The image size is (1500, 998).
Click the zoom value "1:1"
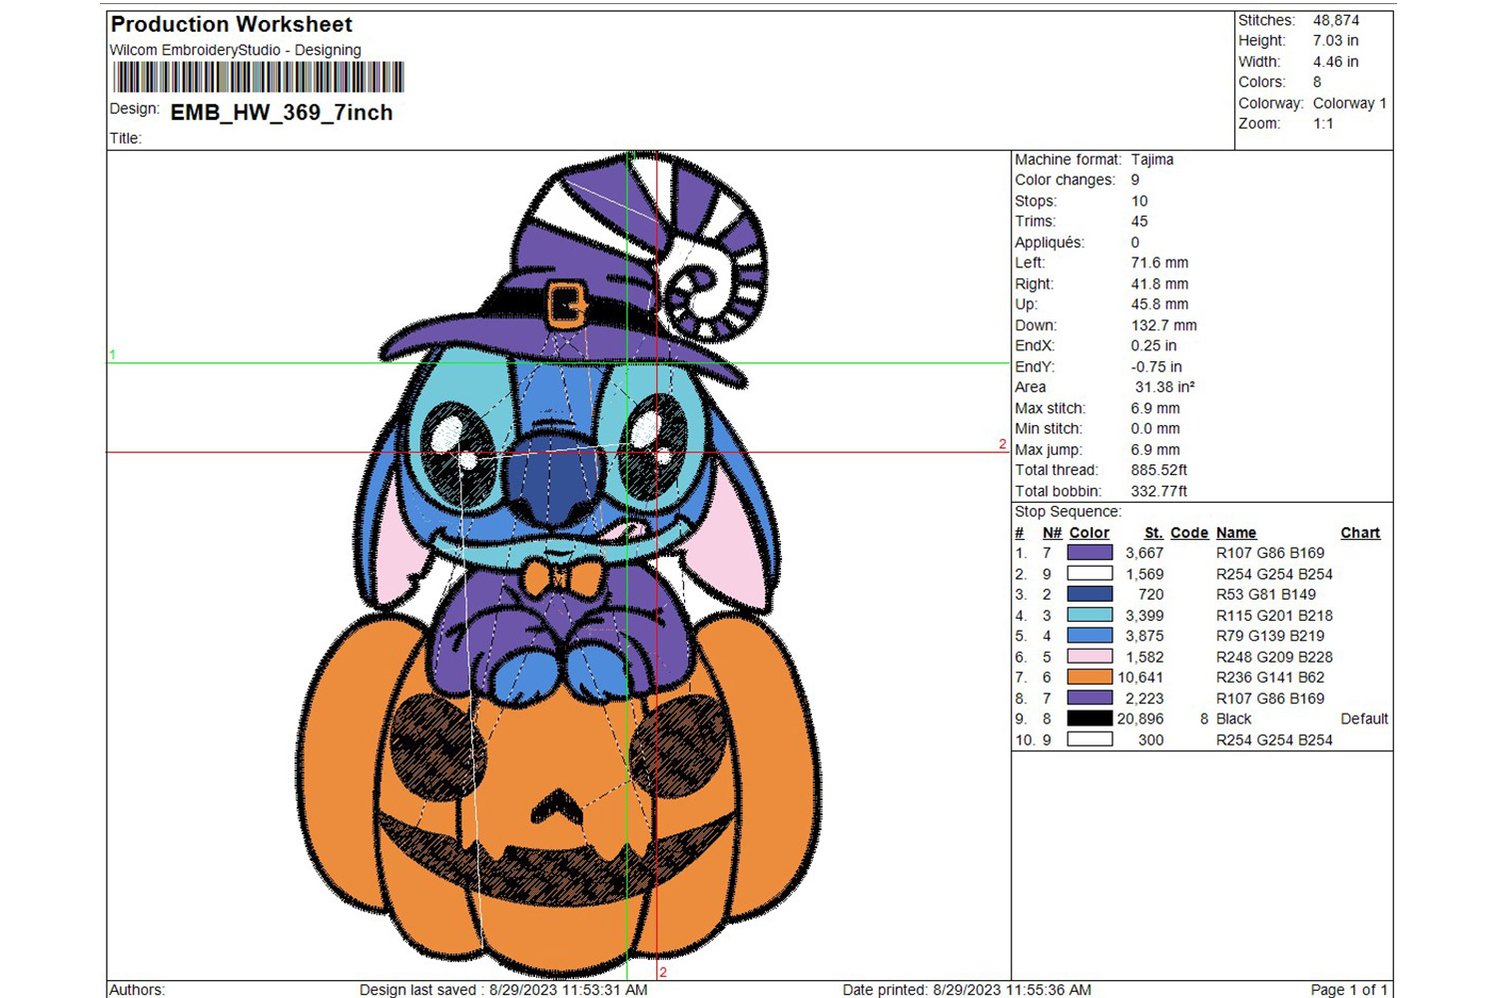coord(1323,124)
